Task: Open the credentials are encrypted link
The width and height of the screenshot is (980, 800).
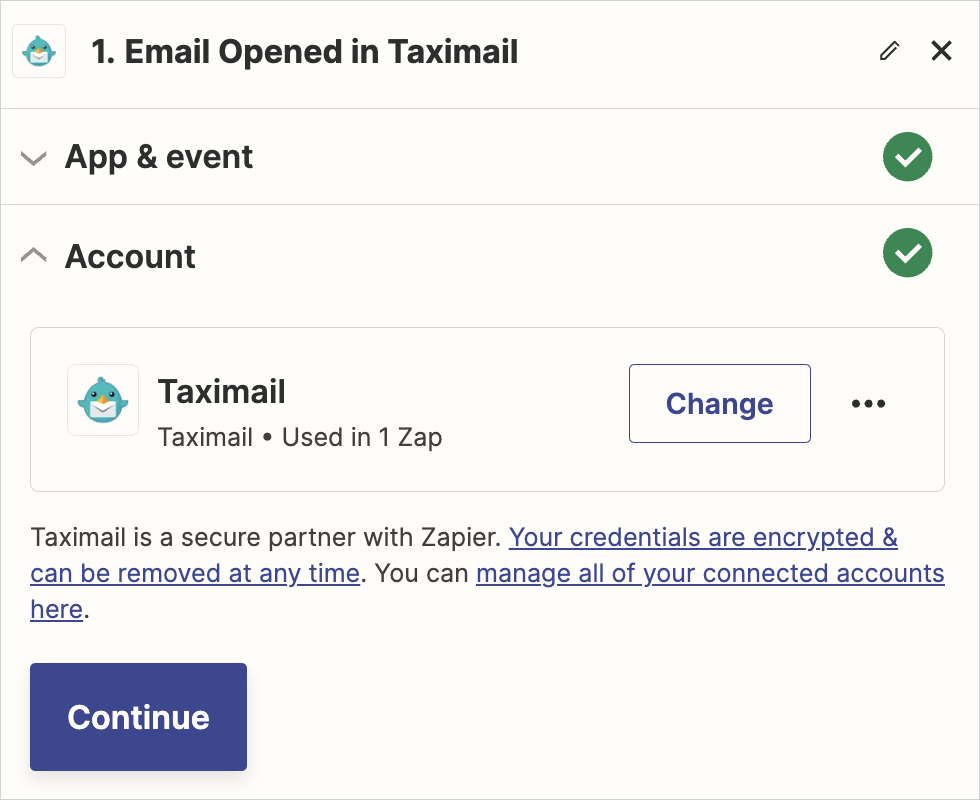Action: (703, 538)
